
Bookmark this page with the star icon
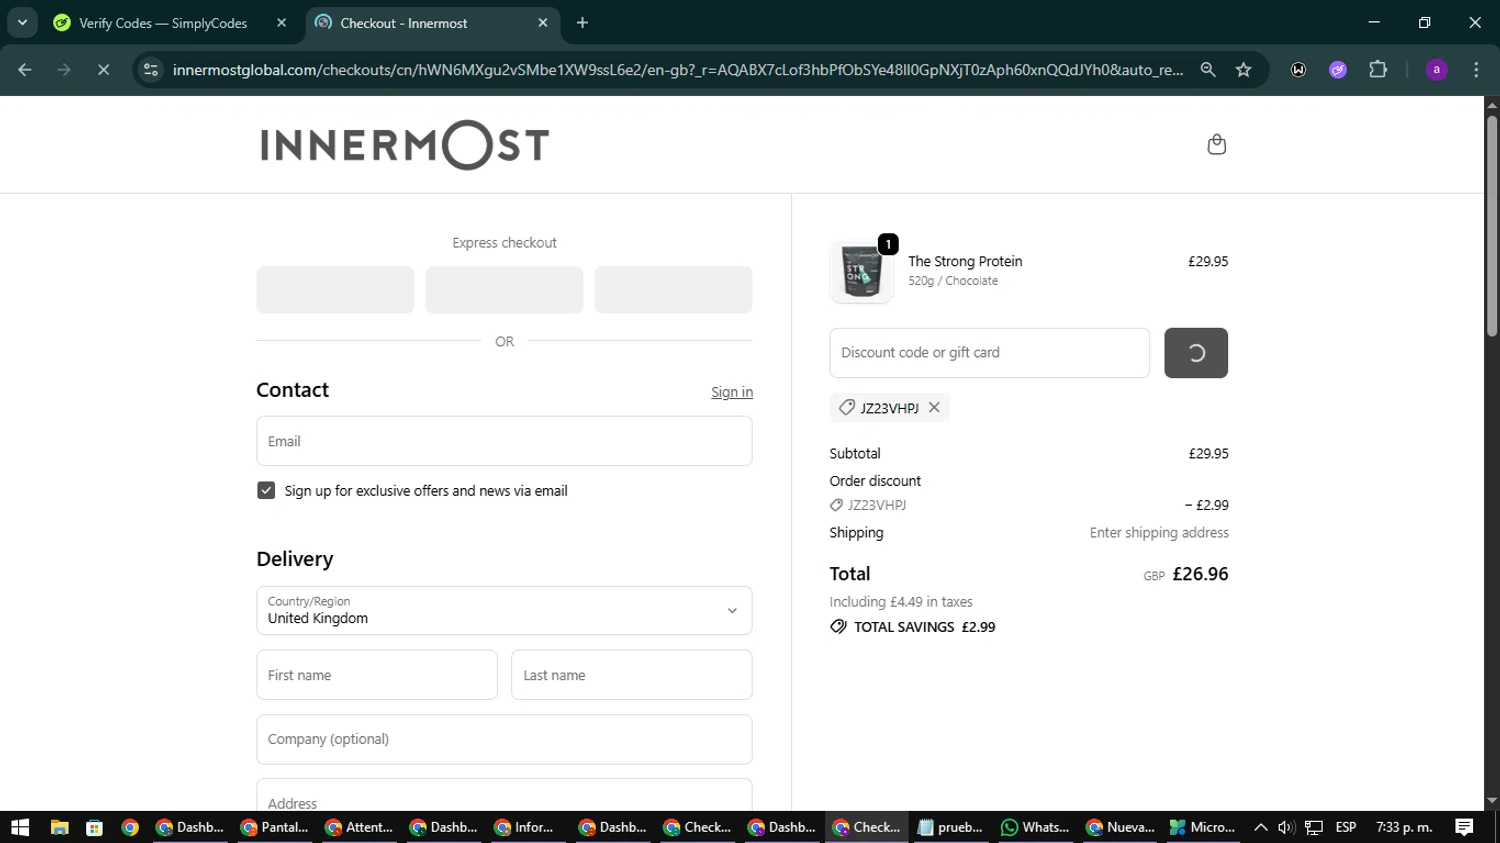point(1244,70)
